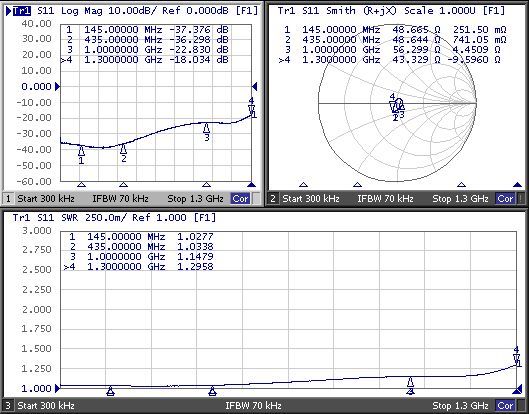Click the Ref 1.000 value in SWR title
This screenshot has width=529, height=414.
click(x=159, y=218)
